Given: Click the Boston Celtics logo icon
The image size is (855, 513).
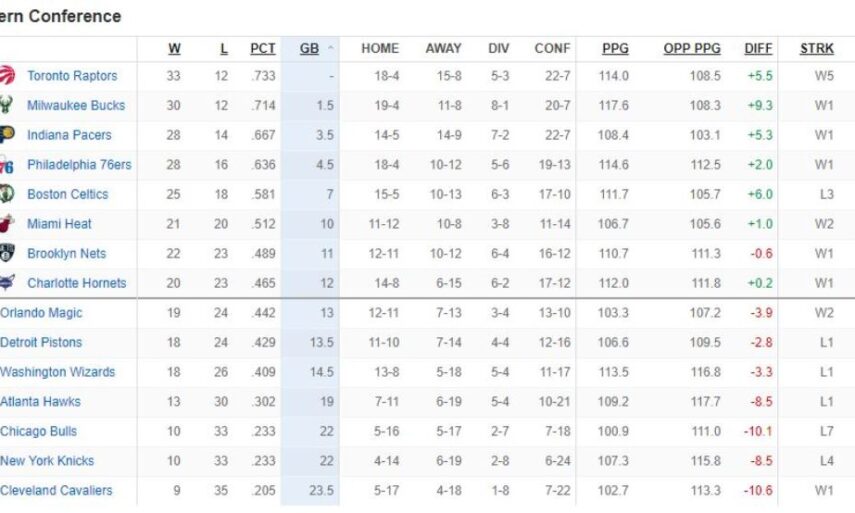Looking at the screenshot, I should pyautogui.click(x=8, y=194).
